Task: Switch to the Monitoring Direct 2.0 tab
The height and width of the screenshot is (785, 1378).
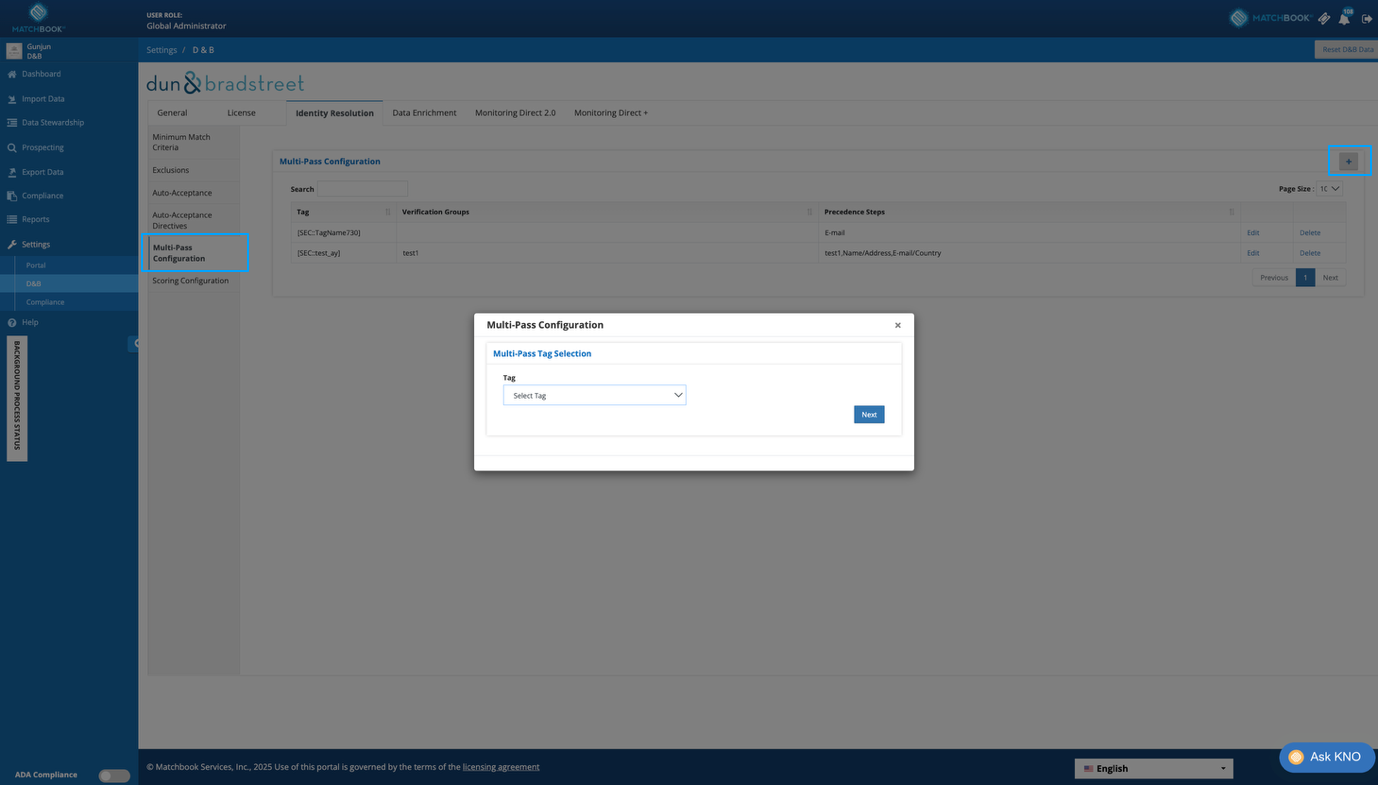Action: pos(515,113)
